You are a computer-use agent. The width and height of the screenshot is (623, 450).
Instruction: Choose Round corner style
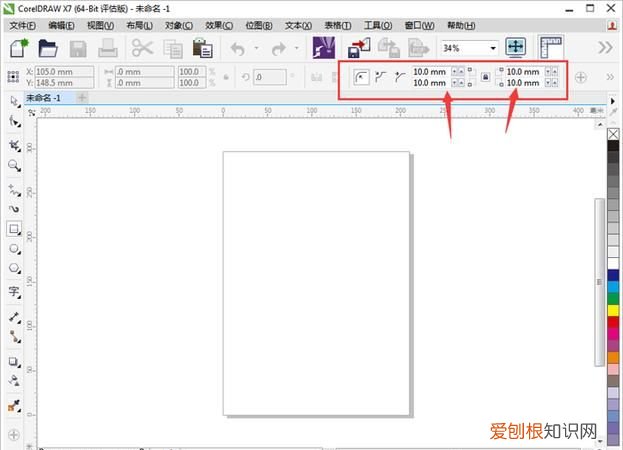tap(361, 77)
